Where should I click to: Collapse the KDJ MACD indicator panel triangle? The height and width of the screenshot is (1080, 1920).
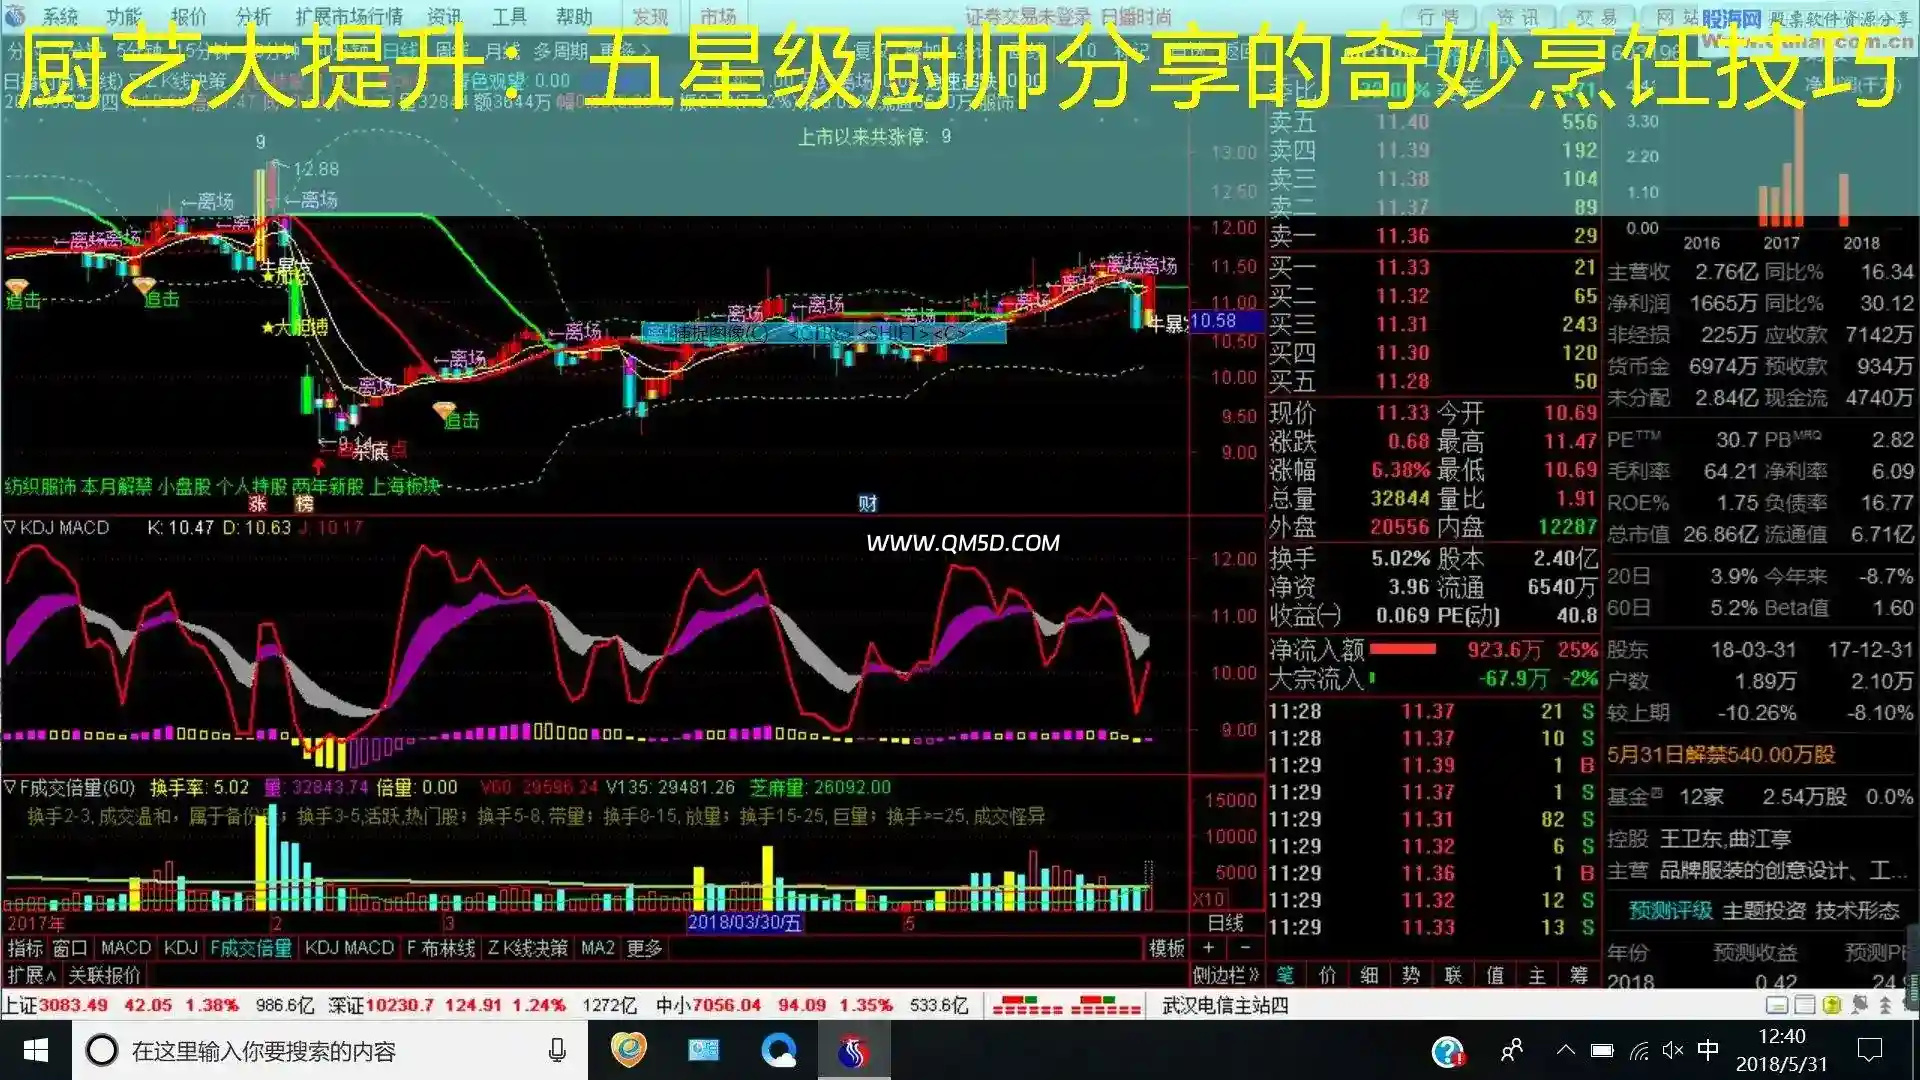[10, 527]
